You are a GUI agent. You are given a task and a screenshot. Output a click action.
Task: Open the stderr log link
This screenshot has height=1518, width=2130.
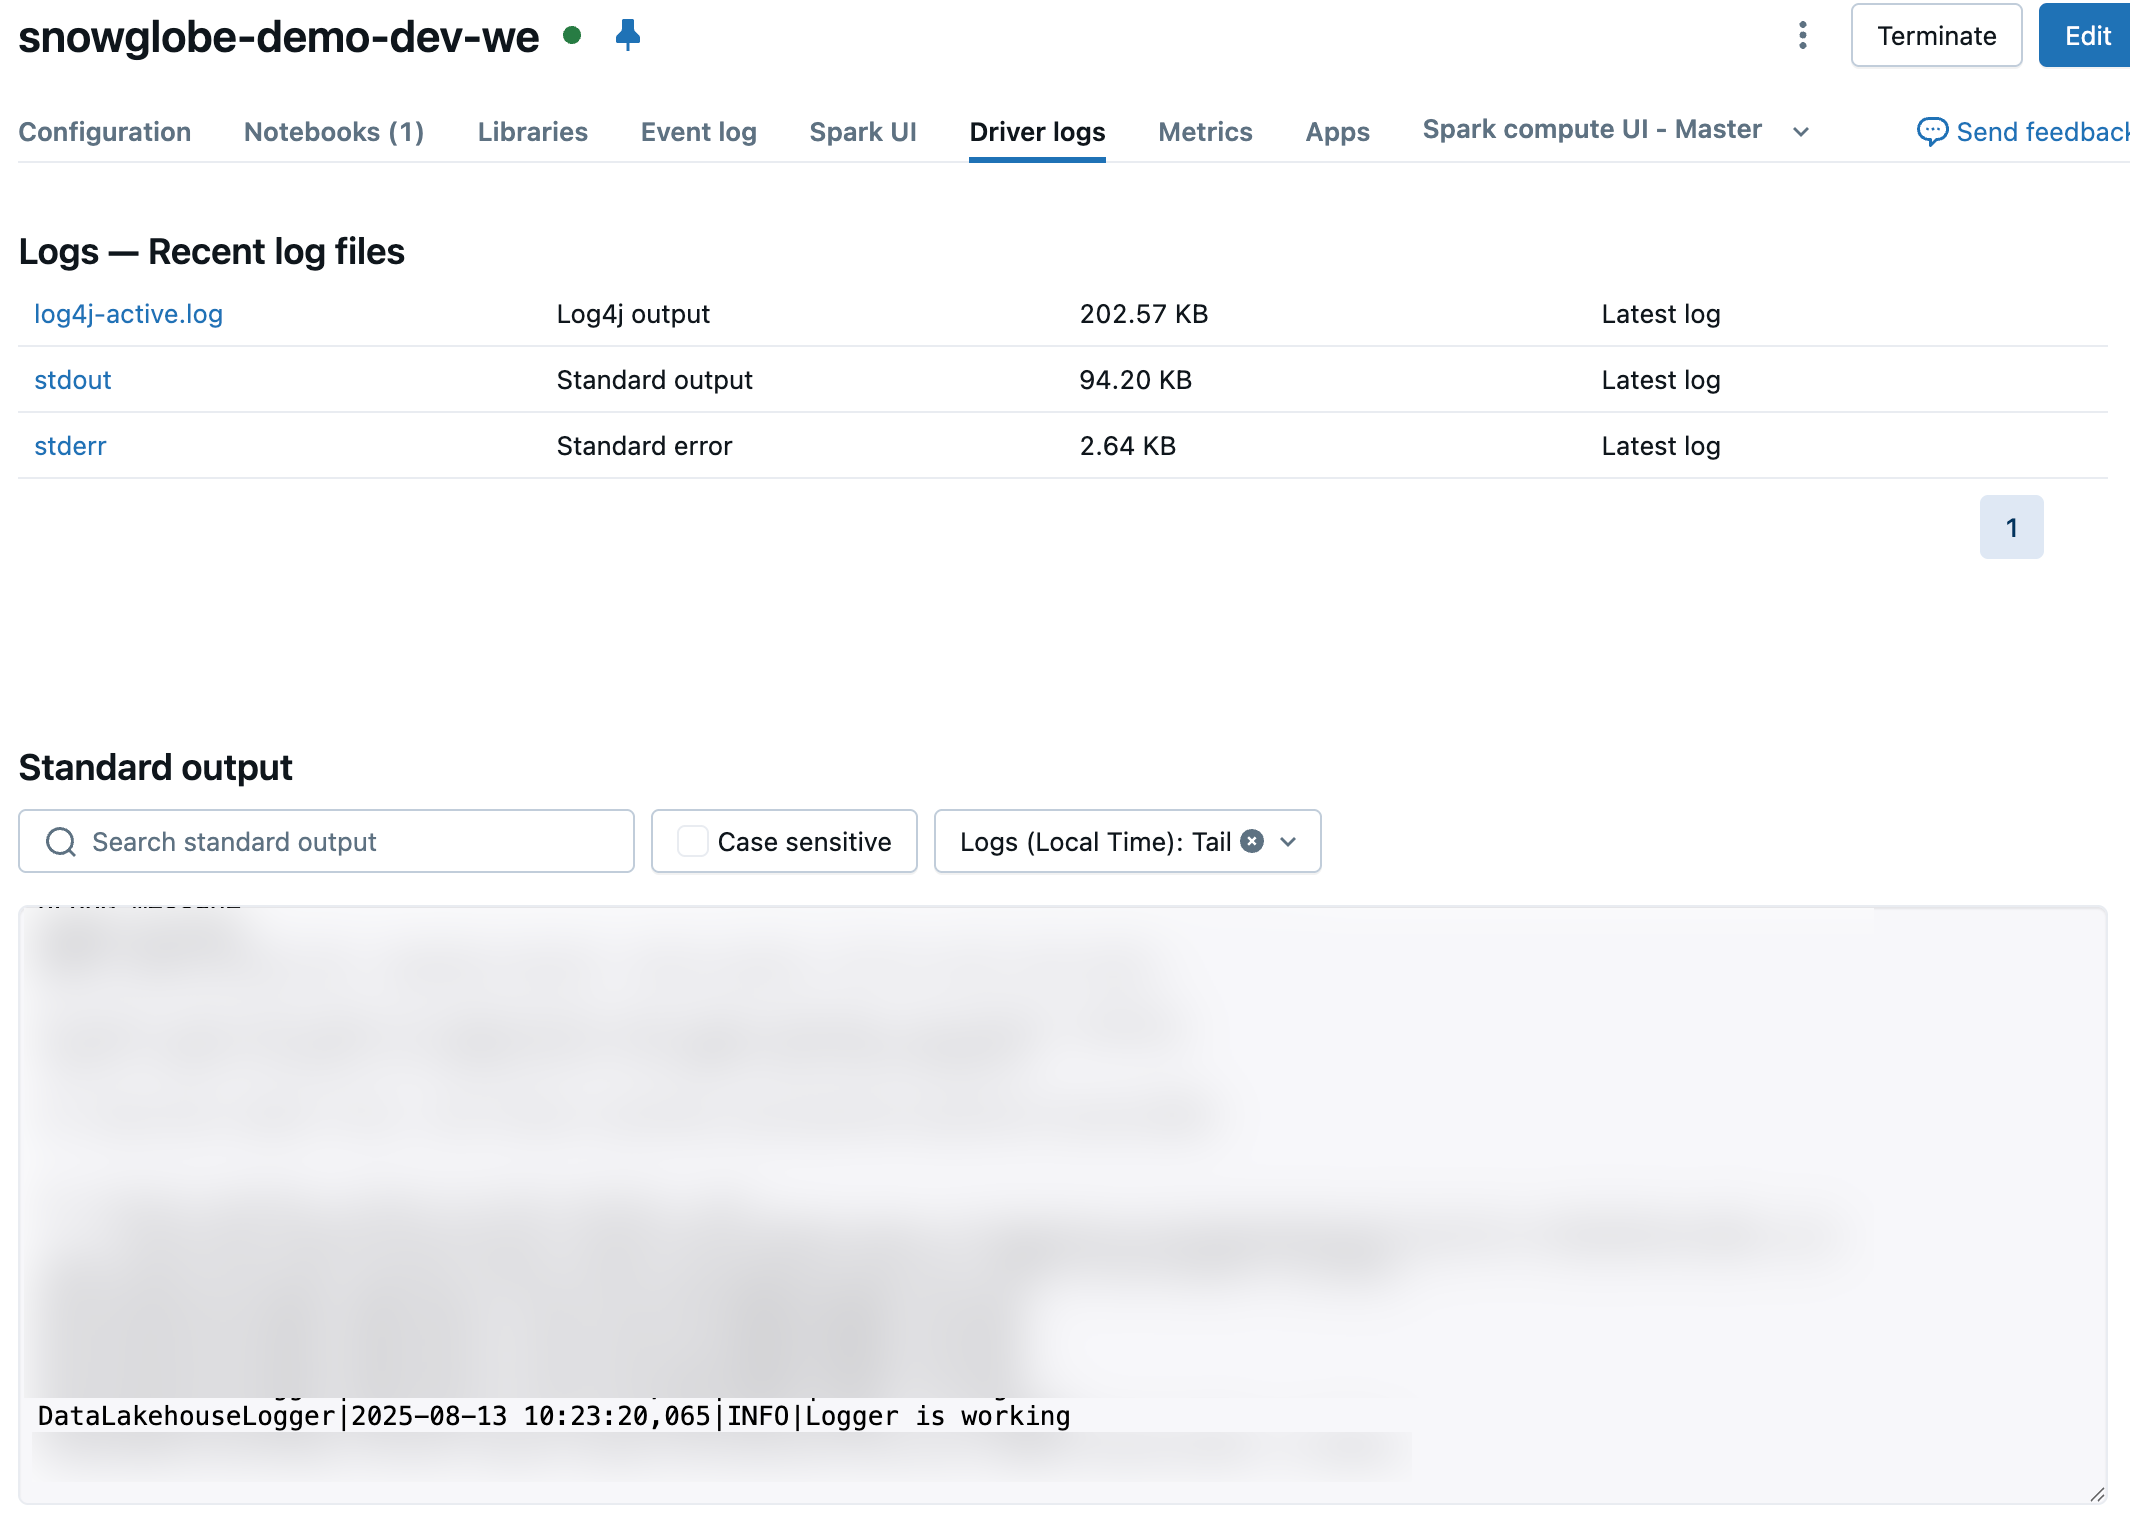pyautogui.click(x=70, y=446)
